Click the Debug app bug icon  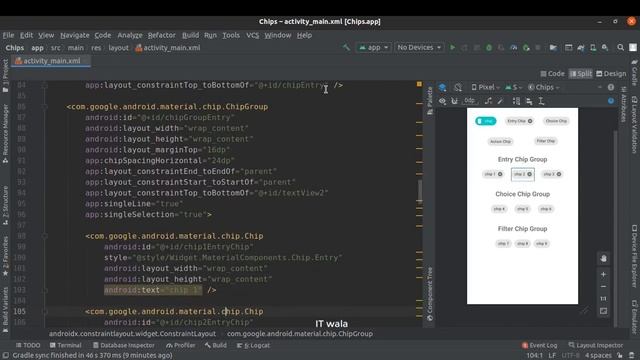[x=489, y=48]
